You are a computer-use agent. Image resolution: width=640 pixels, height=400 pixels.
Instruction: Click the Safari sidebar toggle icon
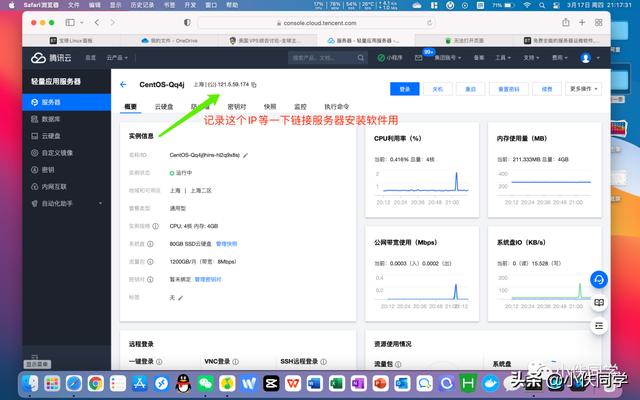(x=70, y=22)
